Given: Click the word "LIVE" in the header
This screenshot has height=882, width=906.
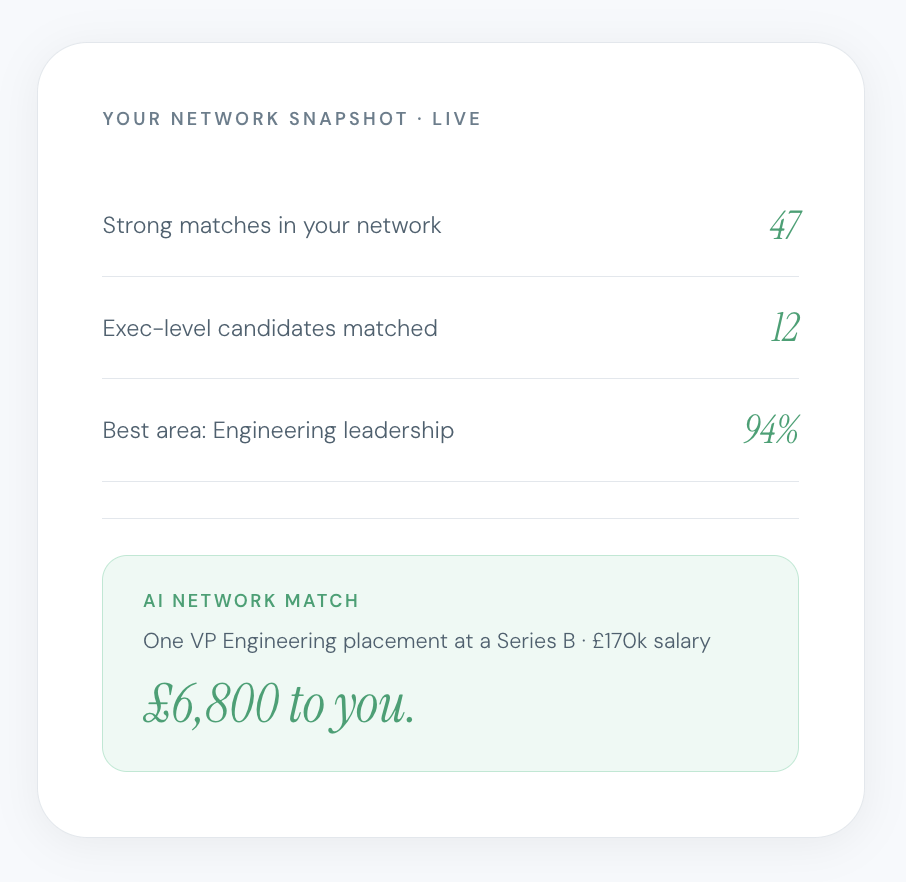Looking at the screenshot, I should [456, 119].
